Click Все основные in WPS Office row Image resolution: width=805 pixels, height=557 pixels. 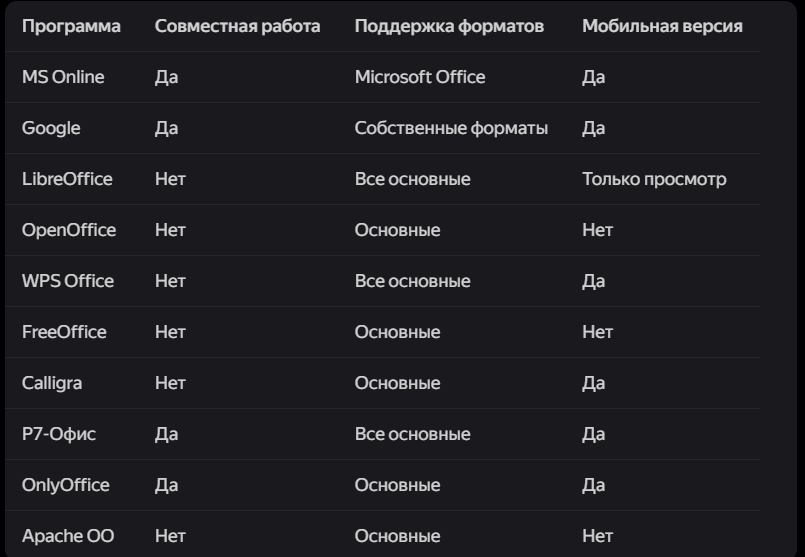pyautogui.click(x=412, y=281)
